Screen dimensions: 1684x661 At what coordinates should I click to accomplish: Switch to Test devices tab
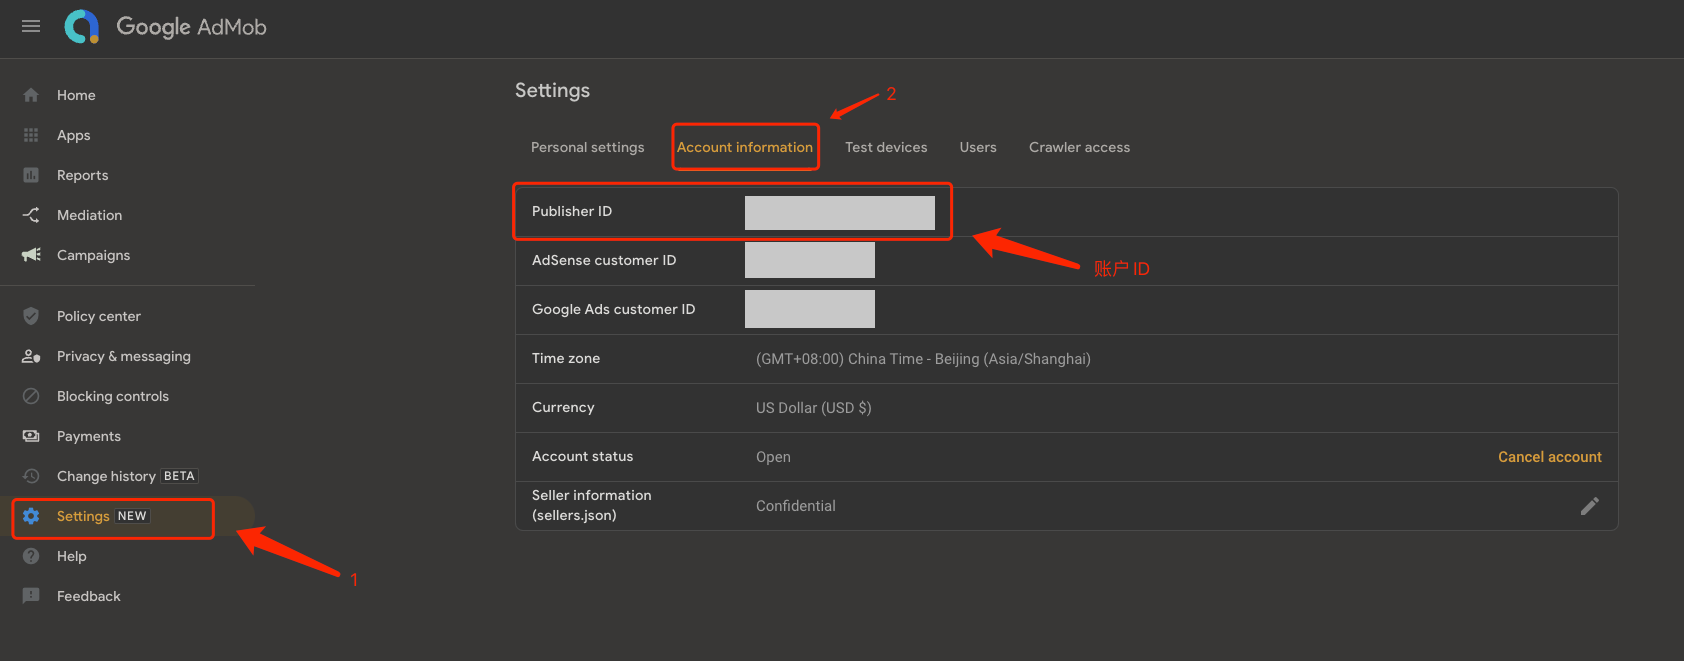coord(886,147)
